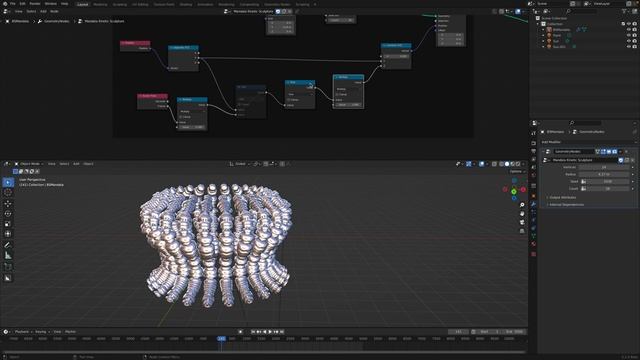Expand the Internal Dependencies panel

pyautogui.click(x=566, y=204)
